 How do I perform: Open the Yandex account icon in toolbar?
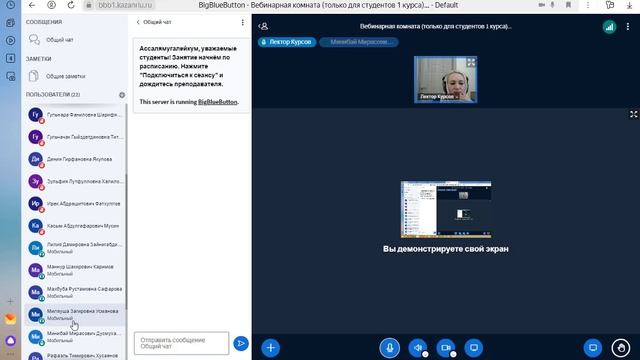(x=51, y=5)
